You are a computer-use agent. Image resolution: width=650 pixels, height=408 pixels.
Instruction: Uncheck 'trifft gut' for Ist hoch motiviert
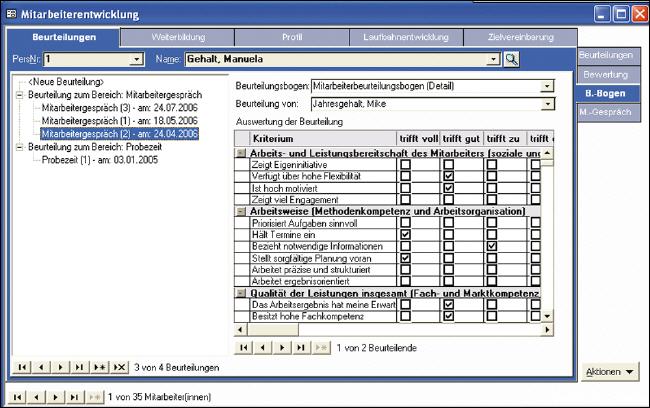[448, 188]
